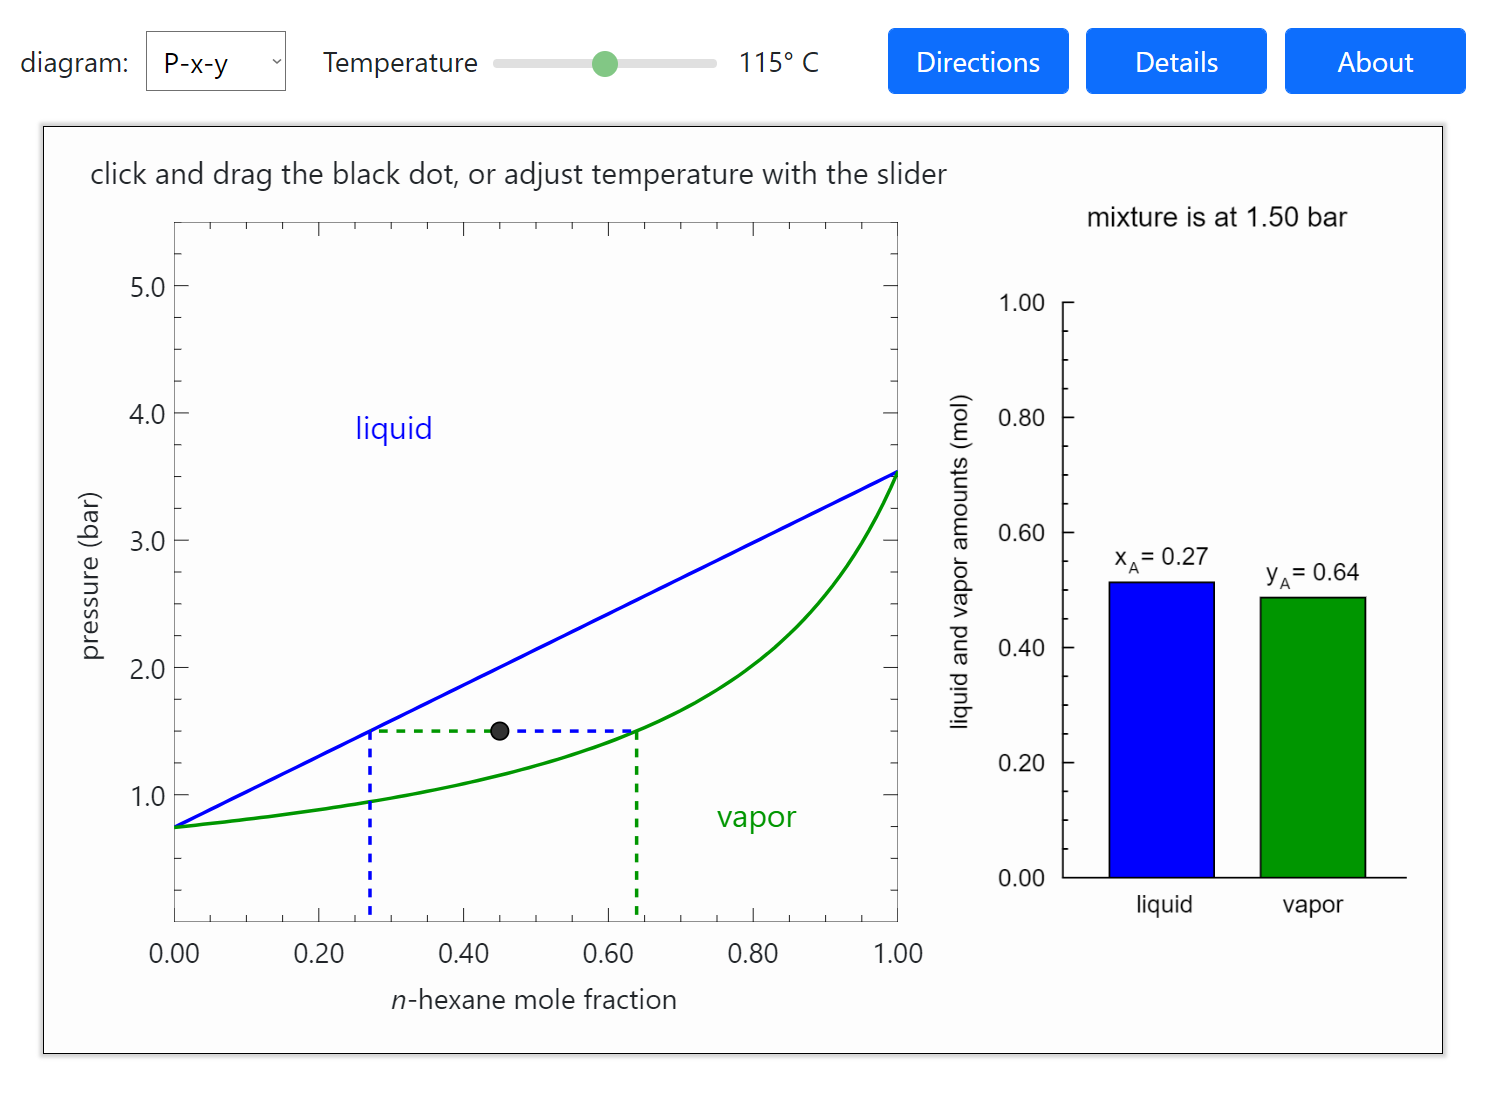Click the blue 'liquid' region label
The width and height of the screenshot is (1497, 1100).
click(394, 428)
